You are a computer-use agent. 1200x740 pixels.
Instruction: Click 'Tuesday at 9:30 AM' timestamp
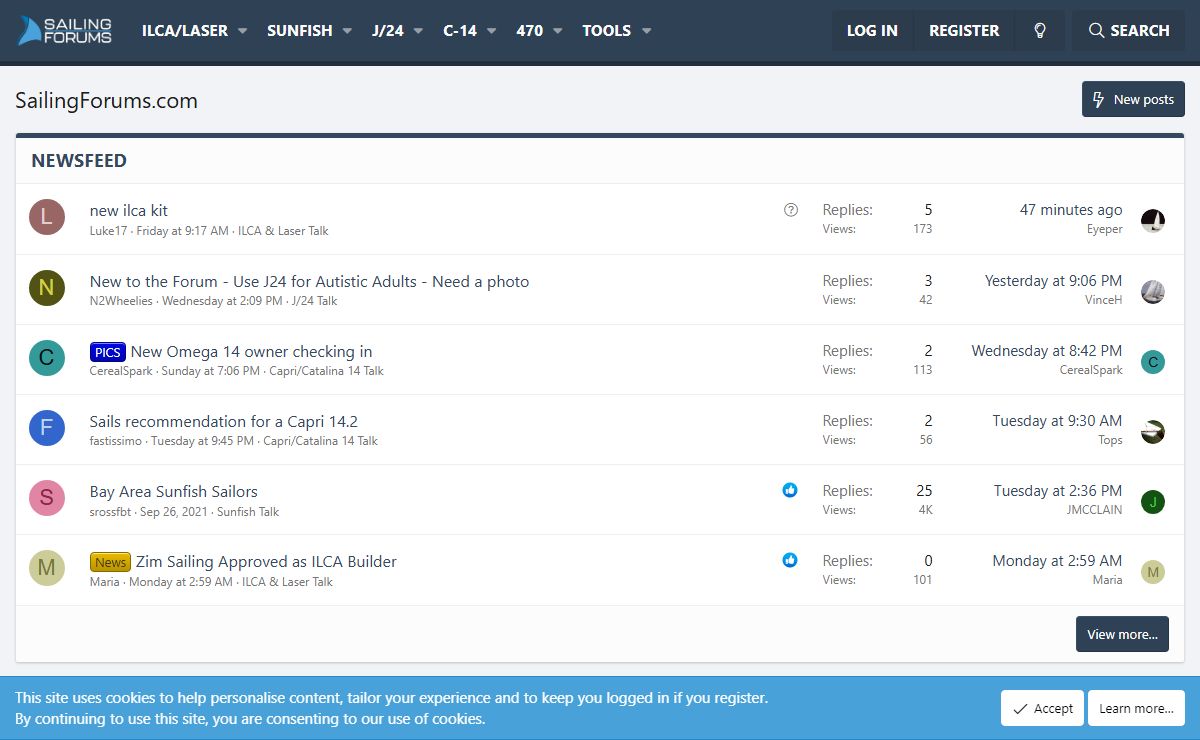(1057, 421)
